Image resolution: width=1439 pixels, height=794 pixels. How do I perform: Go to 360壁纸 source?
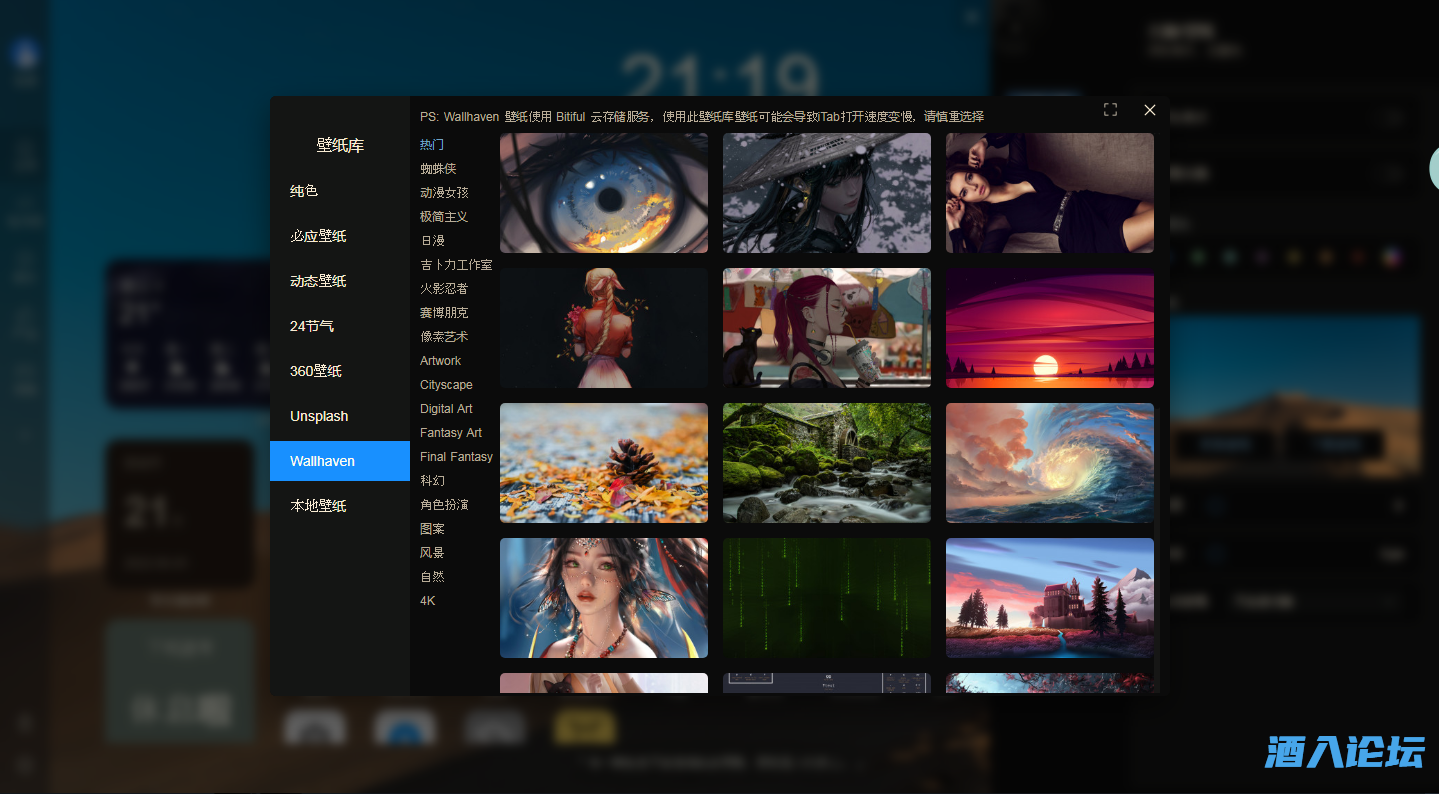click(340, 371)
